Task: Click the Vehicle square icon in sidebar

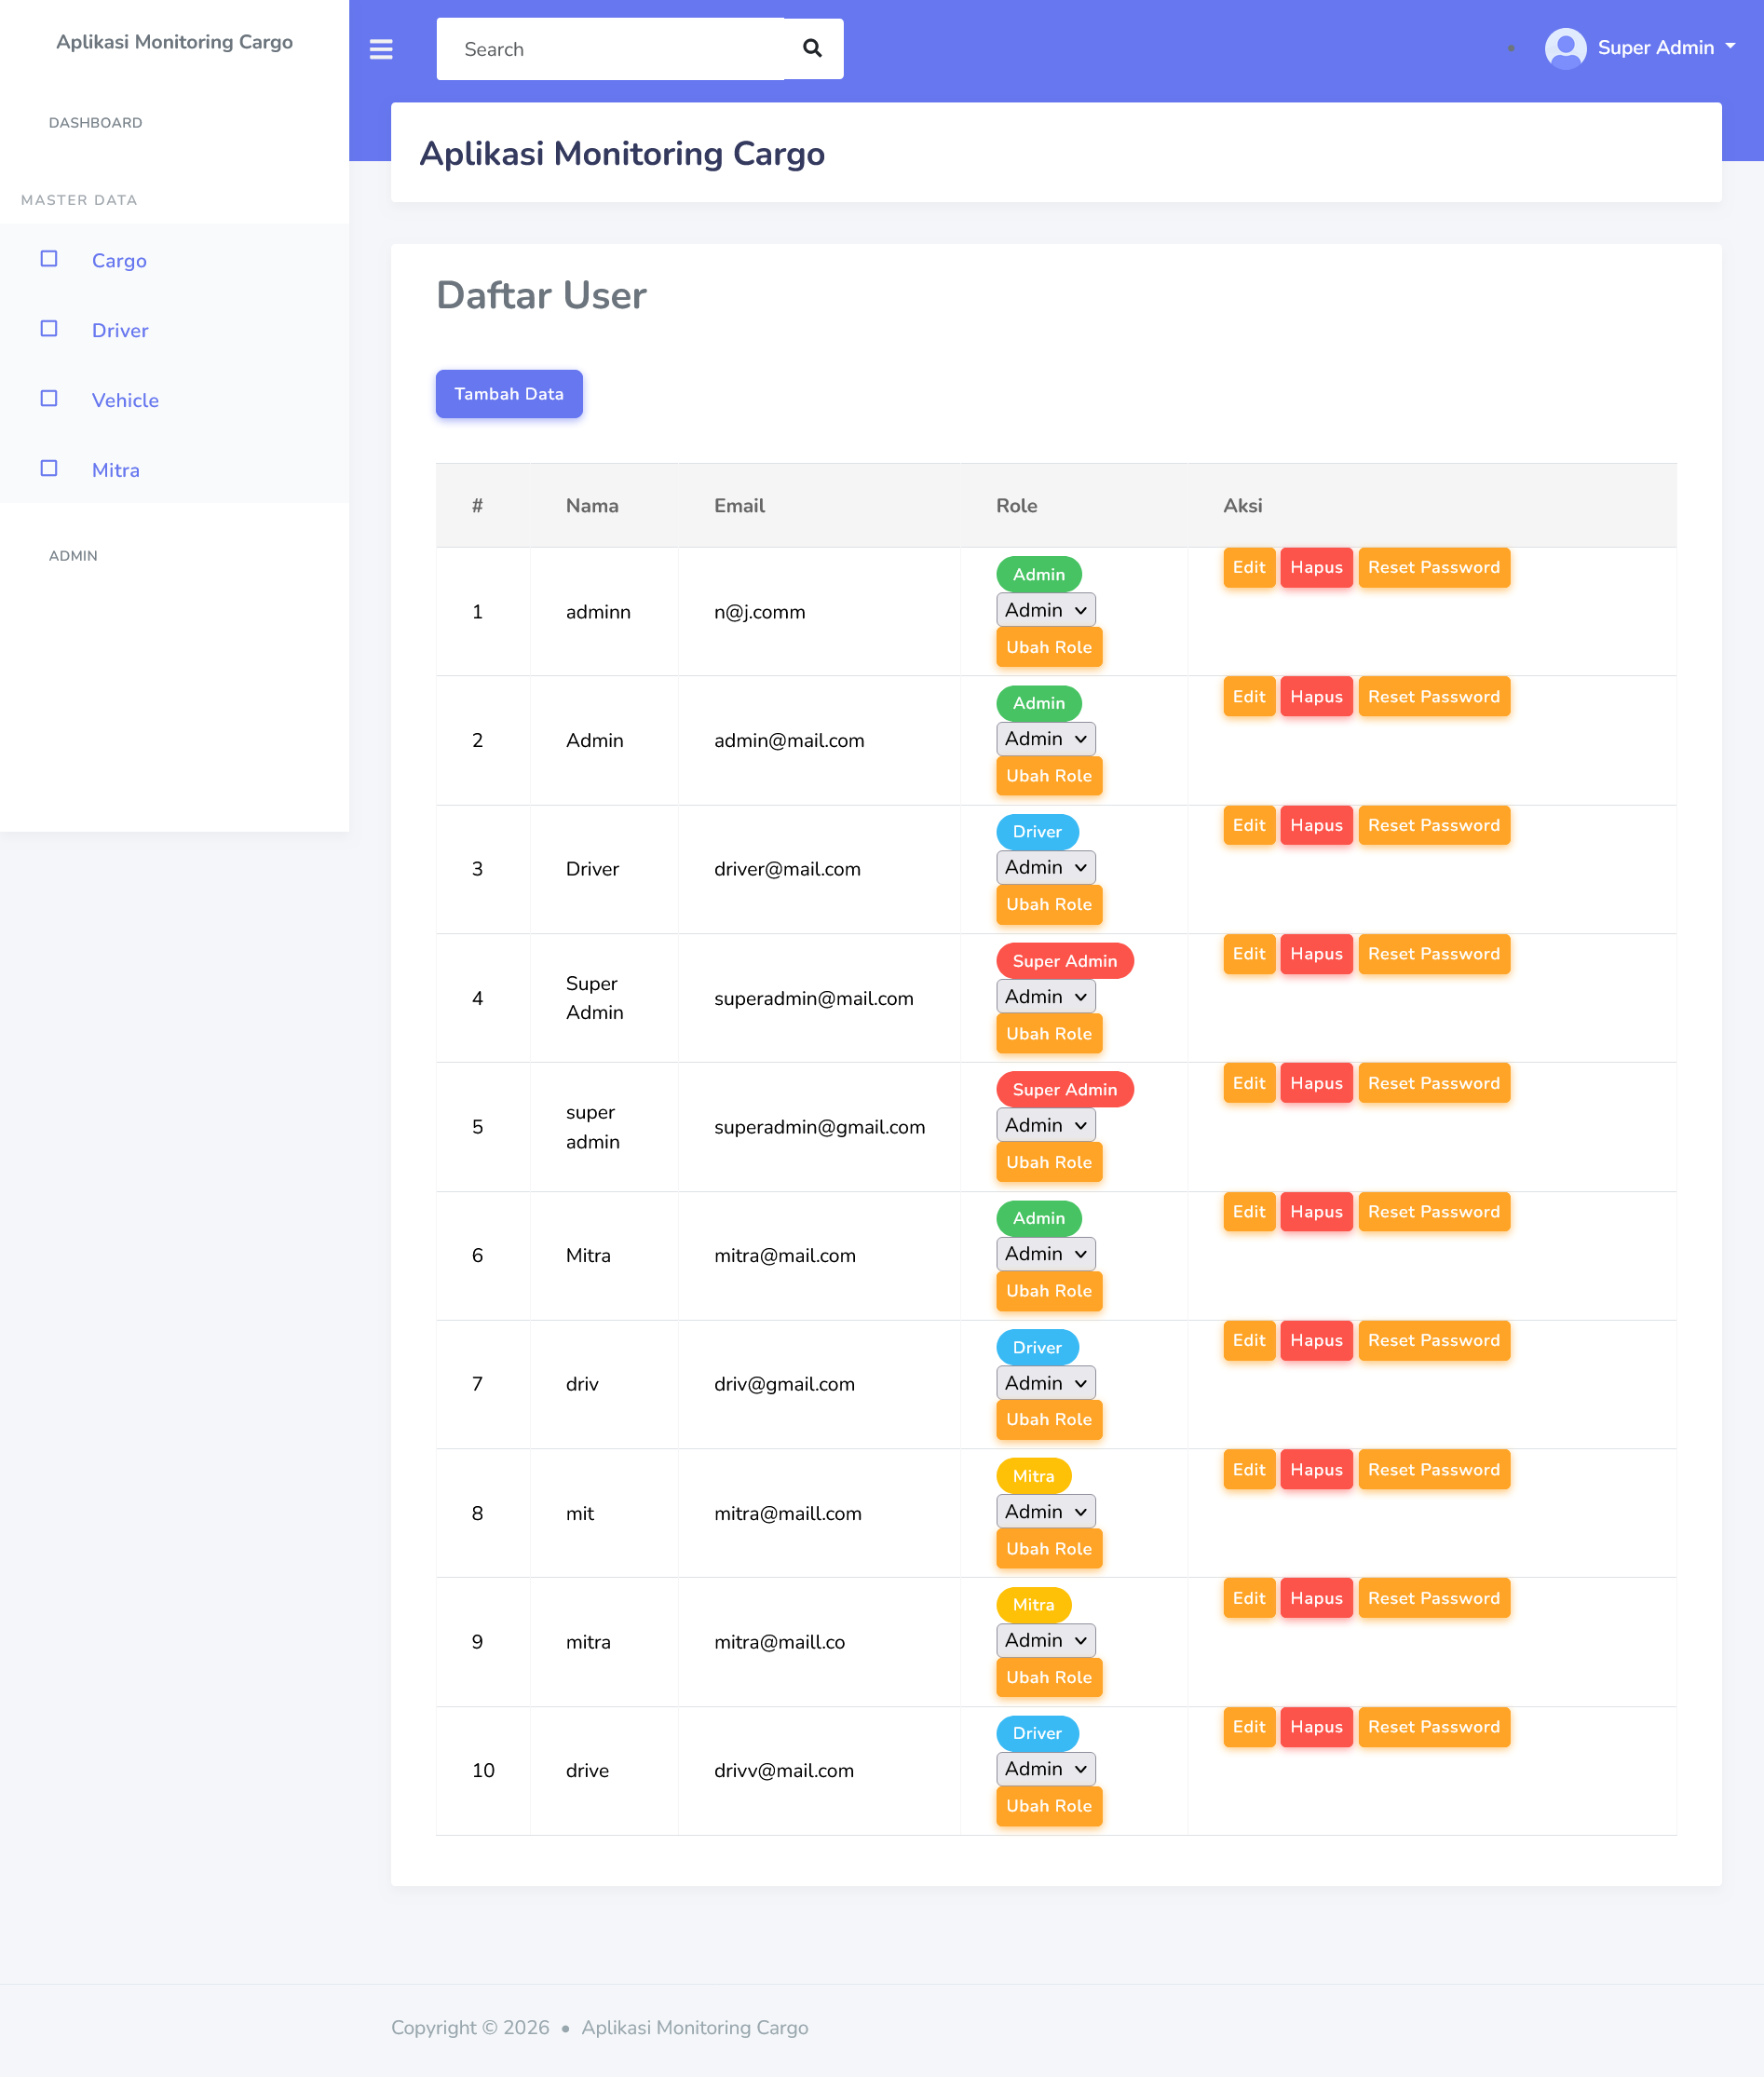Action: [49, 399]
